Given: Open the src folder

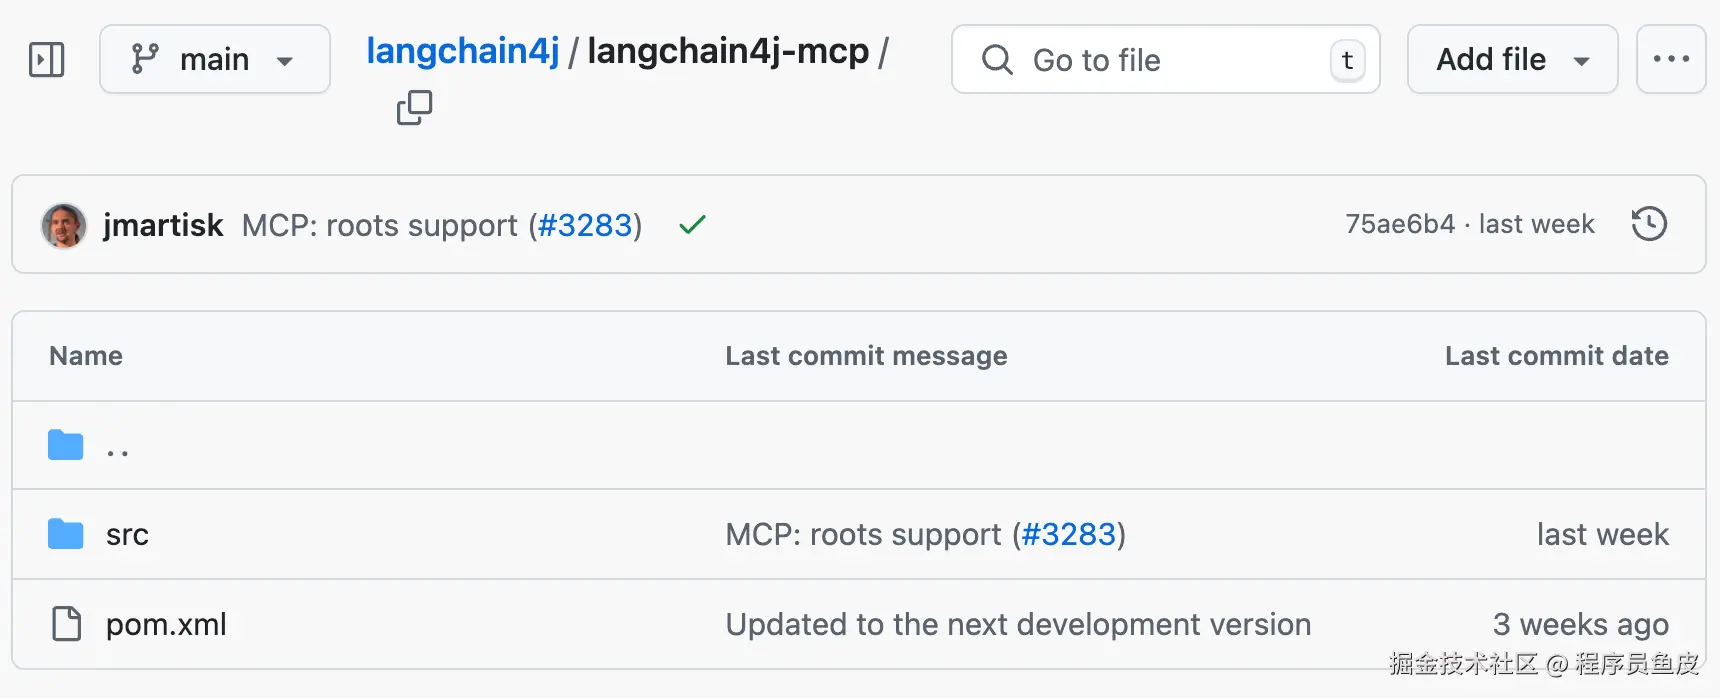Looking at the screenshot, I should (127, 535).
